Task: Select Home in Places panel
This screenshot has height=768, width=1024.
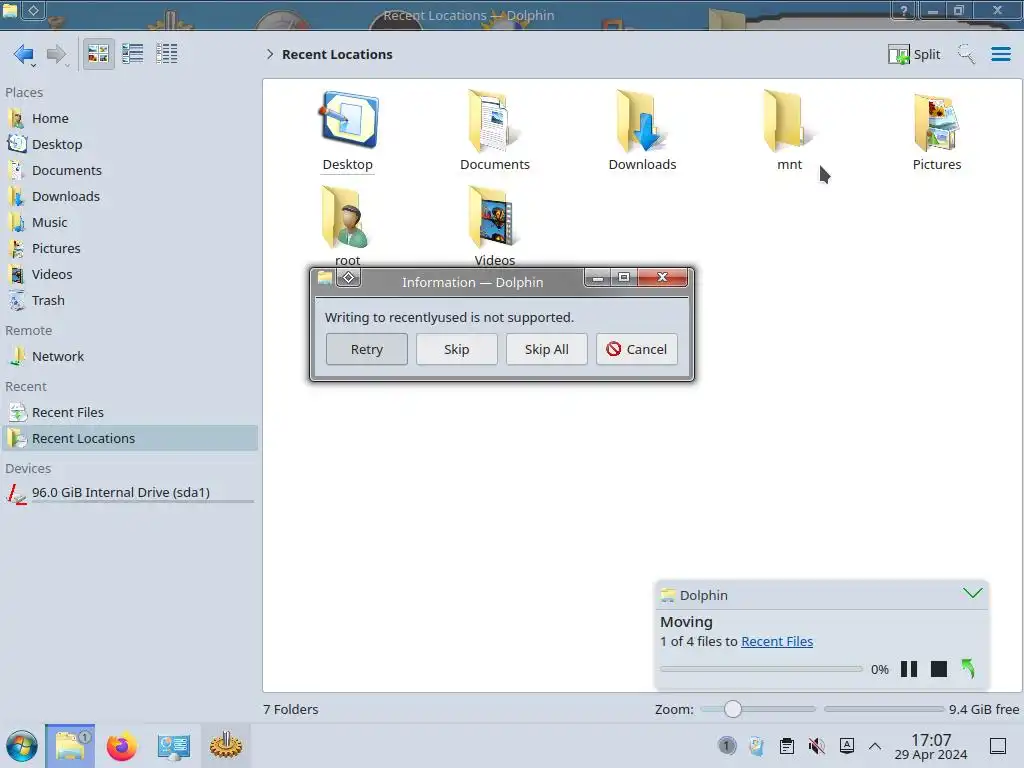Action: pyautogui.click(x=129, y=118)
